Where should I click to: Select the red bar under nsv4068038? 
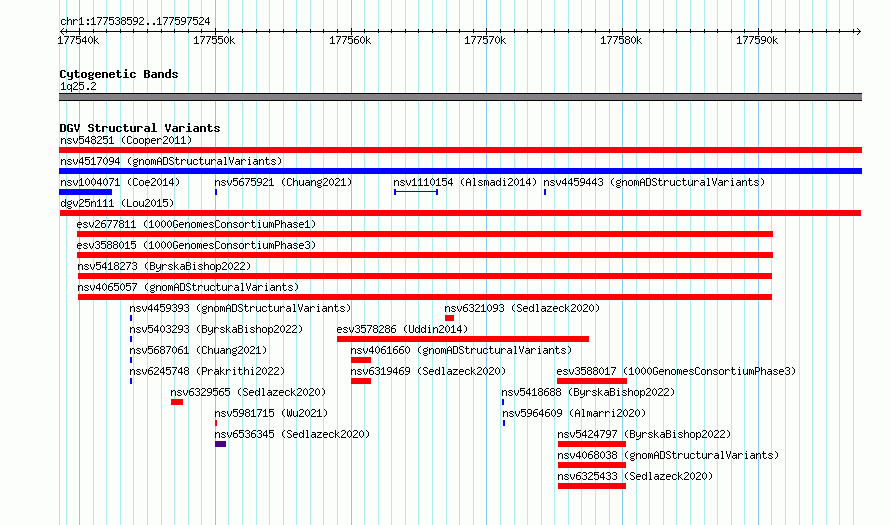[x=592, y=465]
